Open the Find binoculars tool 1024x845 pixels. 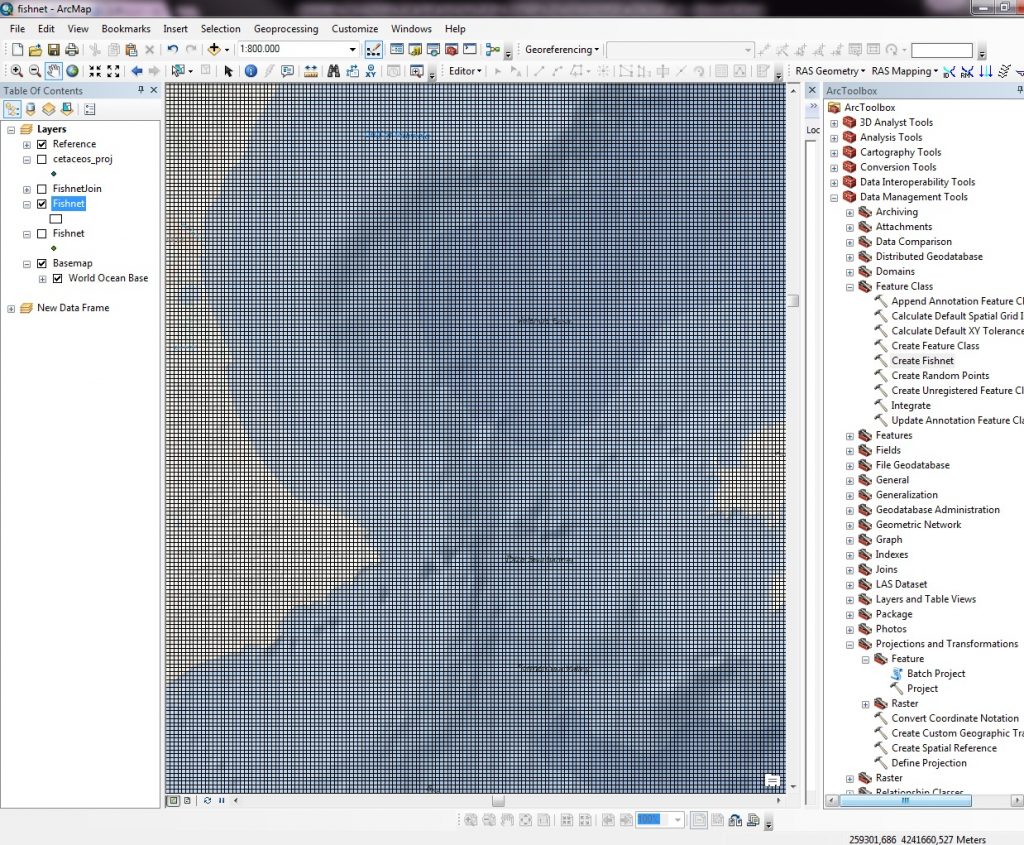pyautogui.click(x=334, y=71)
